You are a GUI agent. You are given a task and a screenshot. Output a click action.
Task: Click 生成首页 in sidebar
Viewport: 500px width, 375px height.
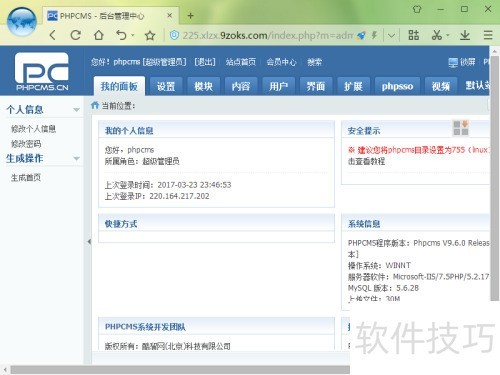26,178
